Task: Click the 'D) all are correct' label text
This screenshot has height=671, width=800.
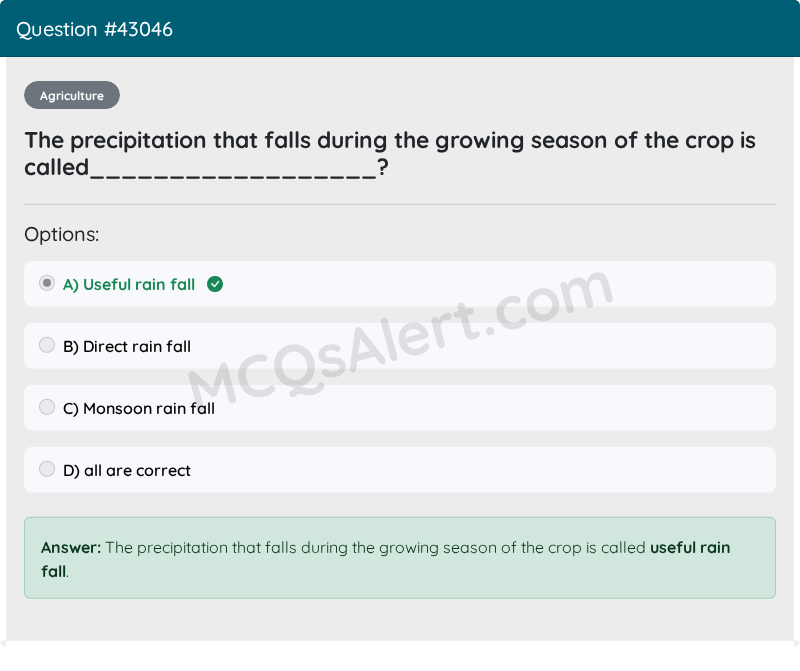Action: 127,471
